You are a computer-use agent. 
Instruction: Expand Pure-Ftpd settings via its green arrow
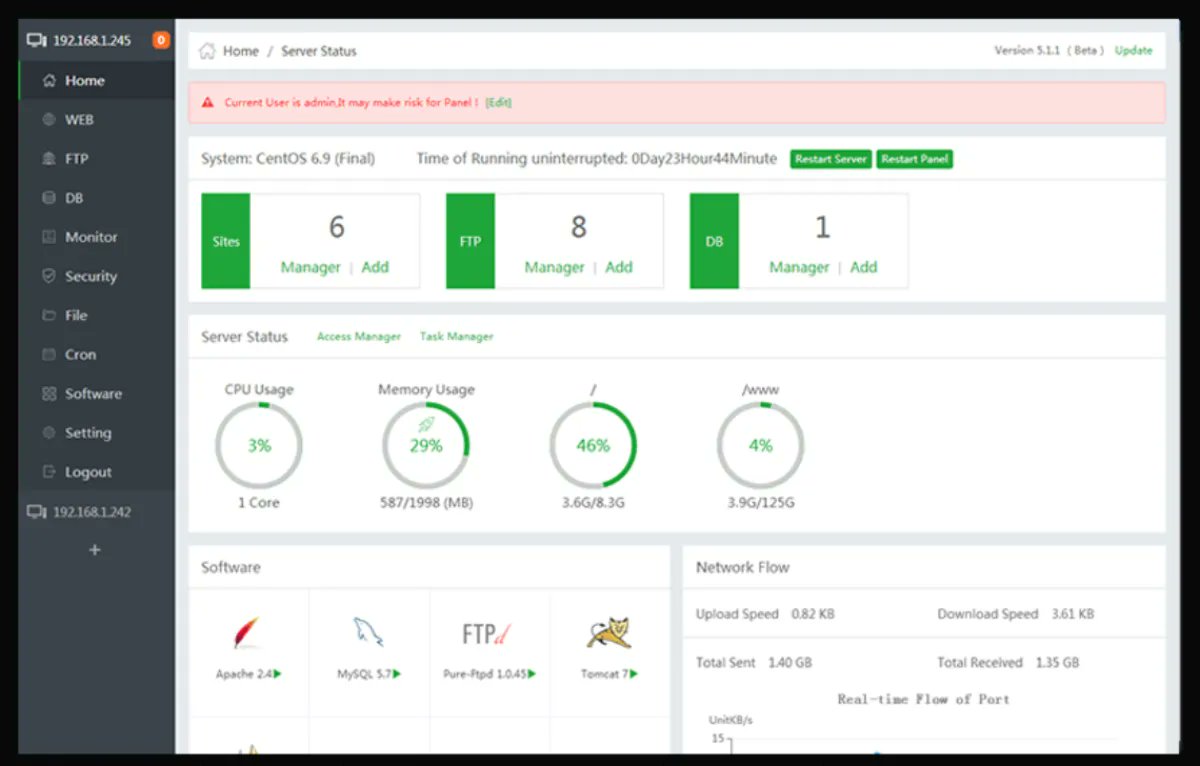532,674
